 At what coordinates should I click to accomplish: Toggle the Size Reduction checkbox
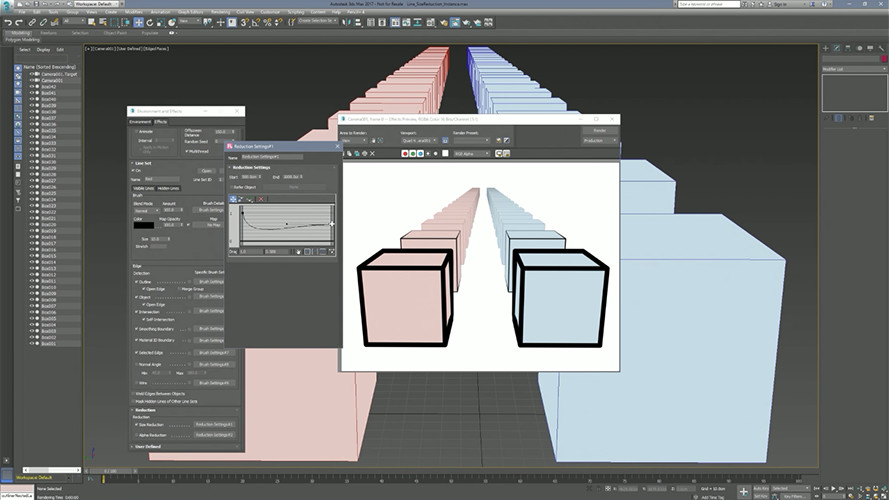(137, 425)
